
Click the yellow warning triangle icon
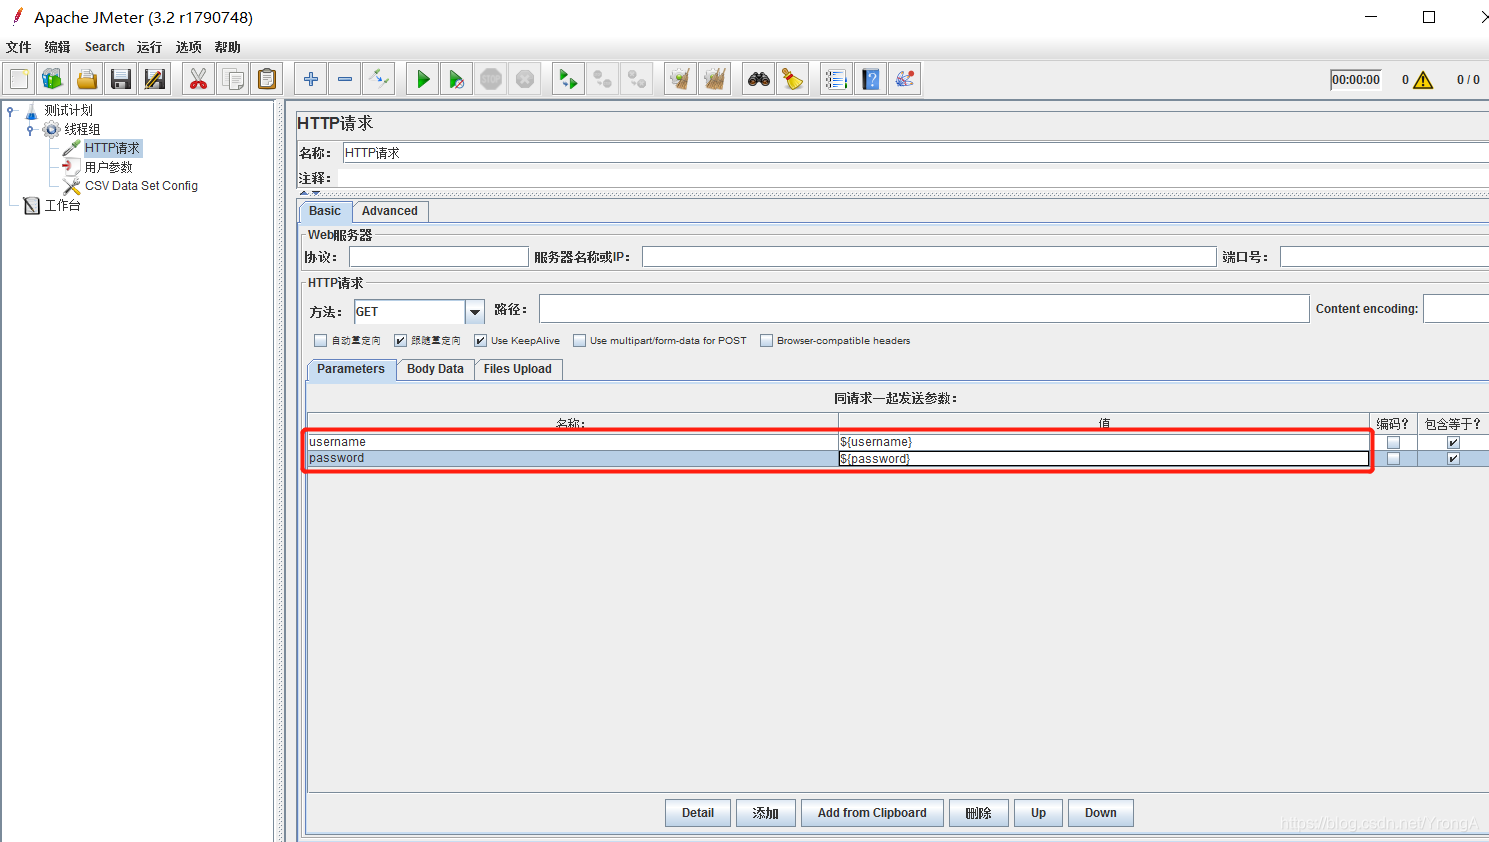[x=1423, y=80]
